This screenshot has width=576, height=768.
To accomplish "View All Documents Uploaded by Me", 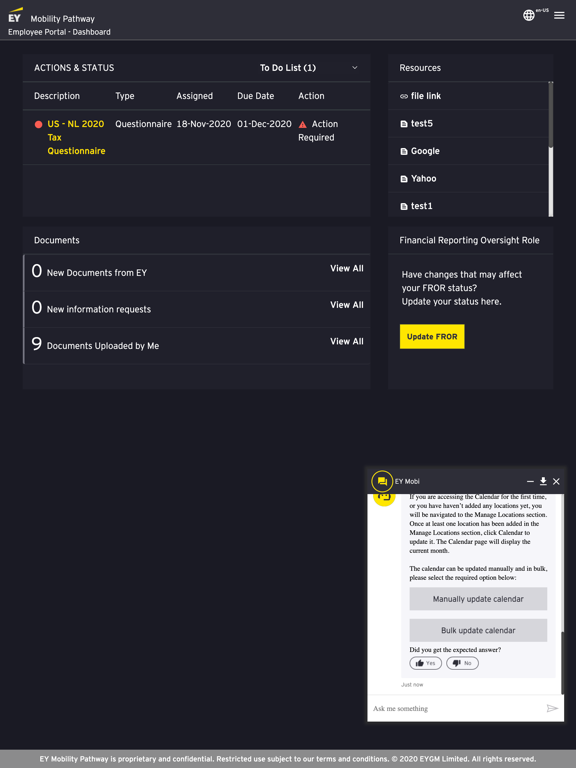I will click(347, 341).
